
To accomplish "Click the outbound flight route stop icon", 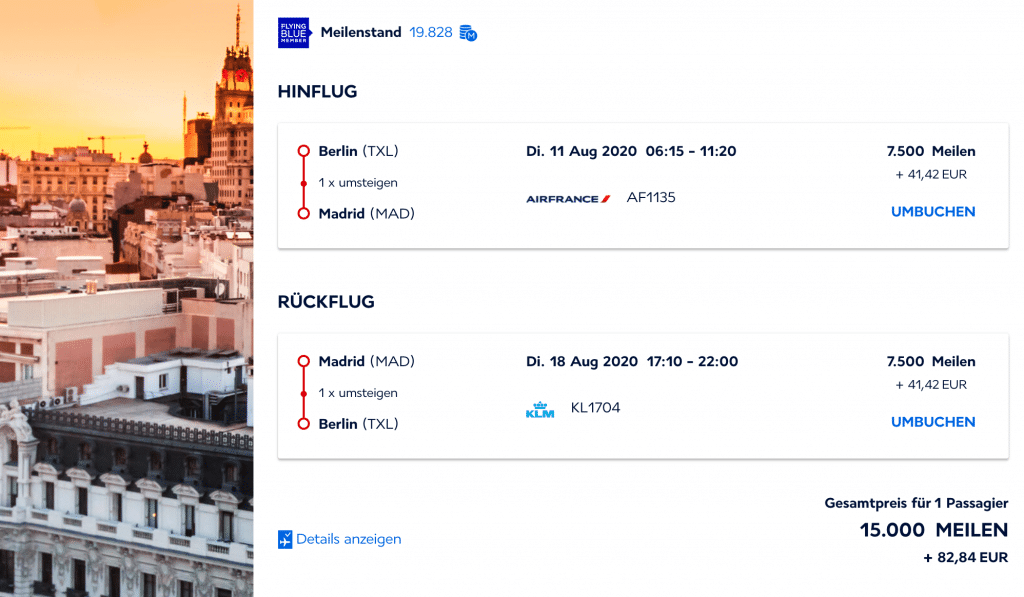I will tap(304, 183).
